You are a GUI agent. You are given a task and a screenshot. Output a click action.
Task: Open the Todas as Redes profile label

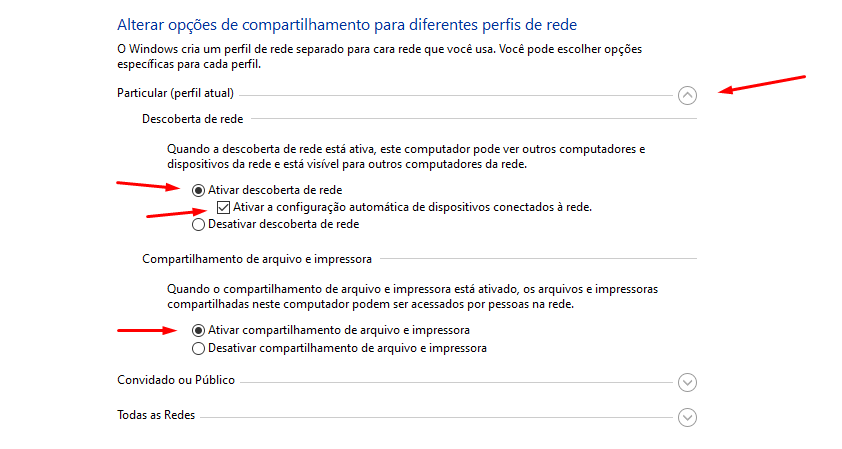point(156,415)
